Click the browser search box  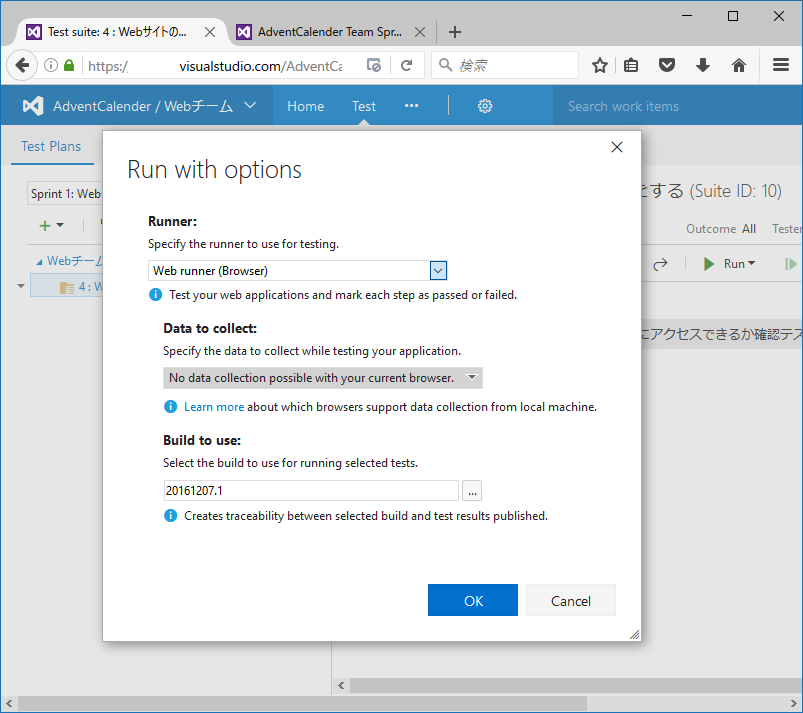[505, 65]
